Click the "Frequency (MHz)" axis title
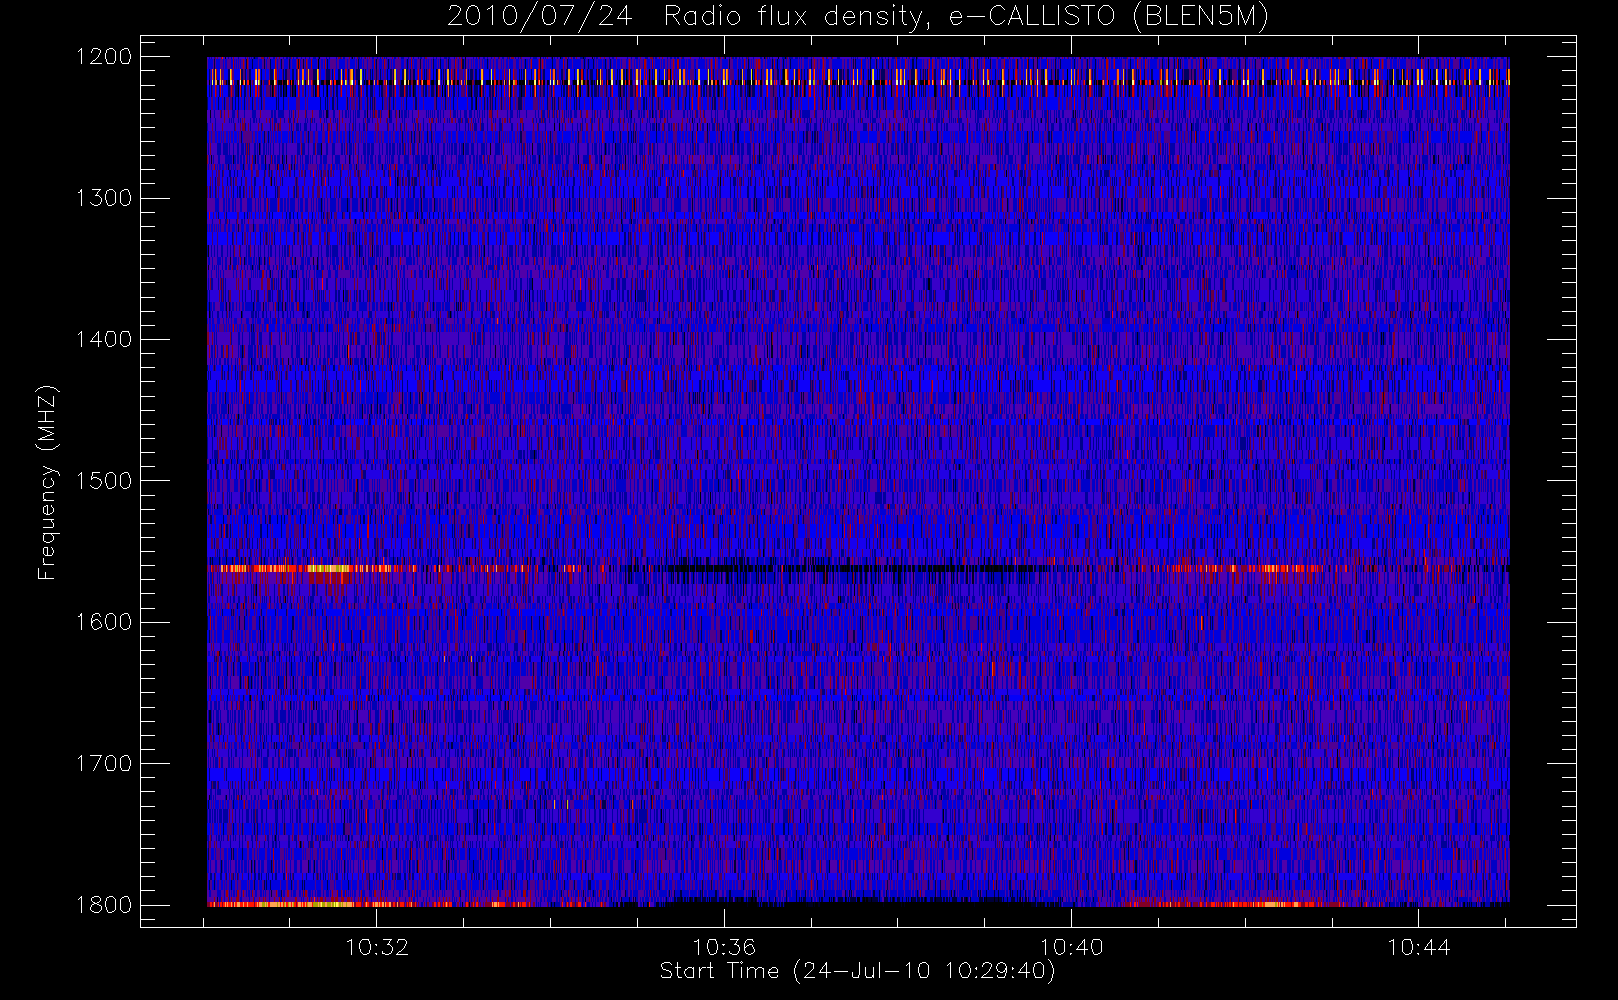 pos(47,482)
